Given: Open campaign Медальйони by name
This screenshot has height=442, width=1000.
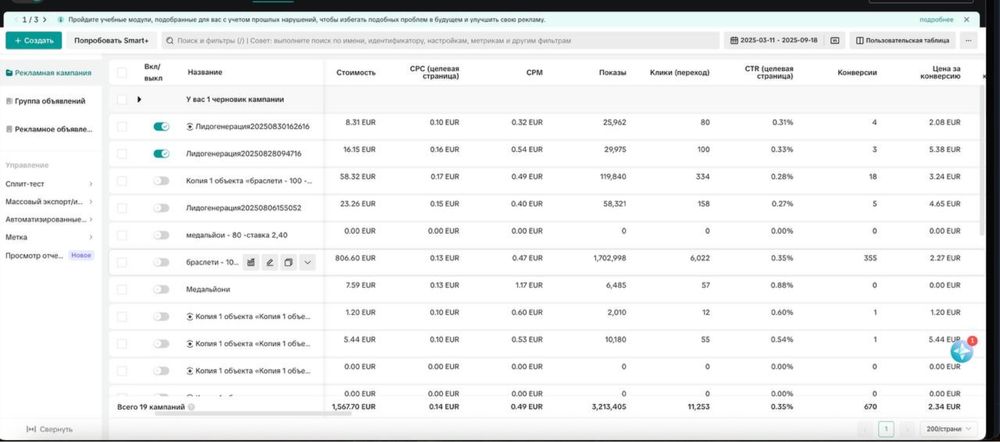Looking at the screenshot, I should click(x=208, y=289).
